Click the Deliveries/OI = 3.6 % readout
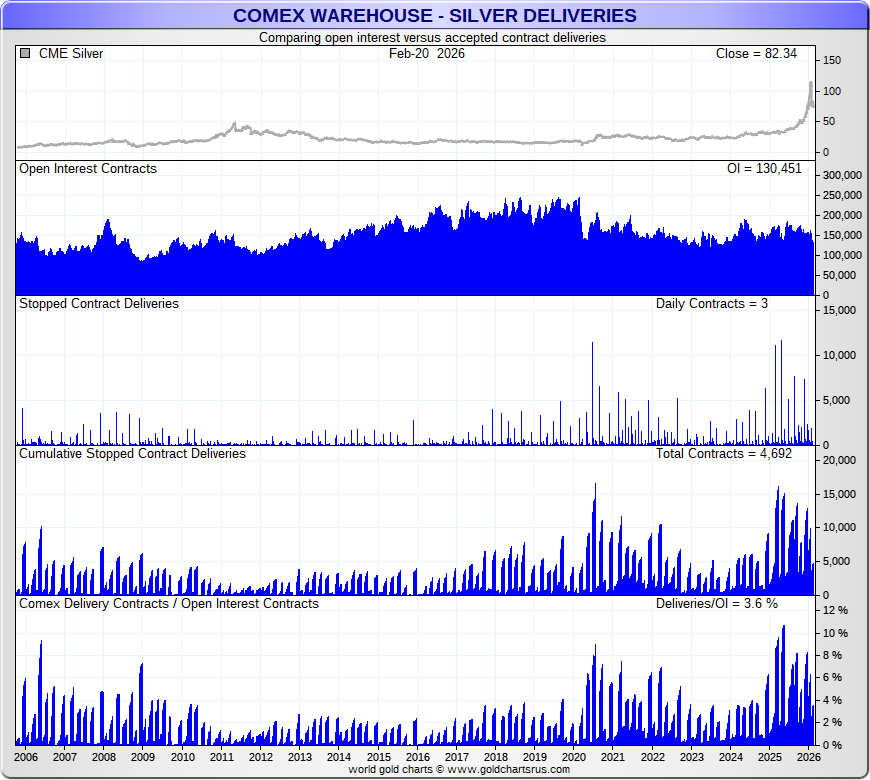 click(716, 603)
